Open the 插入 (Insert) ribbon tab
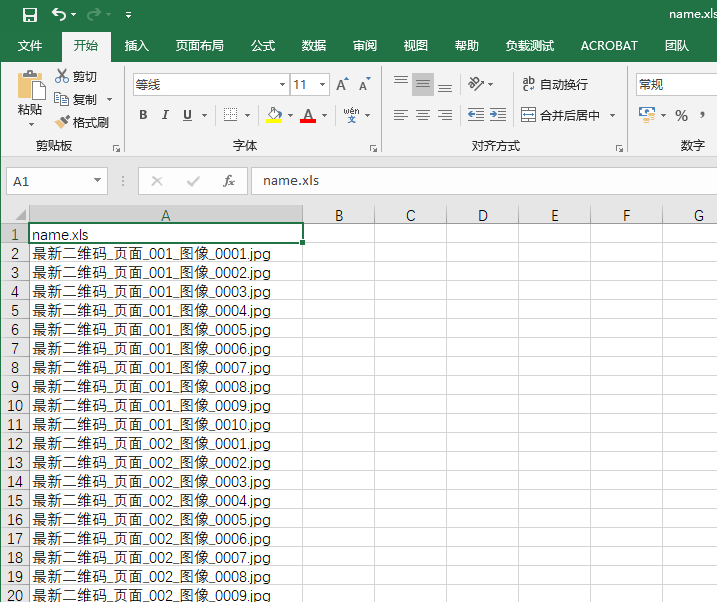 pos(137,46)
